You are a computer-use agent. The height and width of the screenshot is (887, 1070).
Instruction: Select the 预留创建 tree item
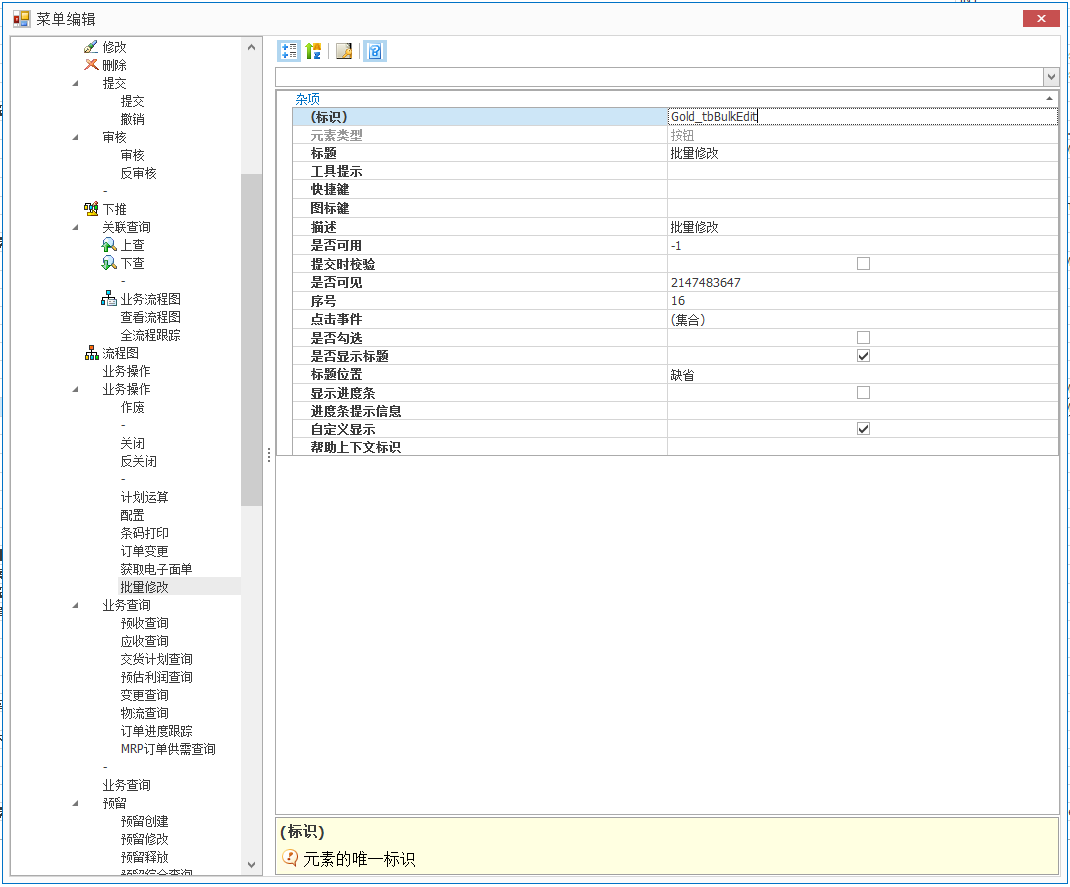(145, 821)
